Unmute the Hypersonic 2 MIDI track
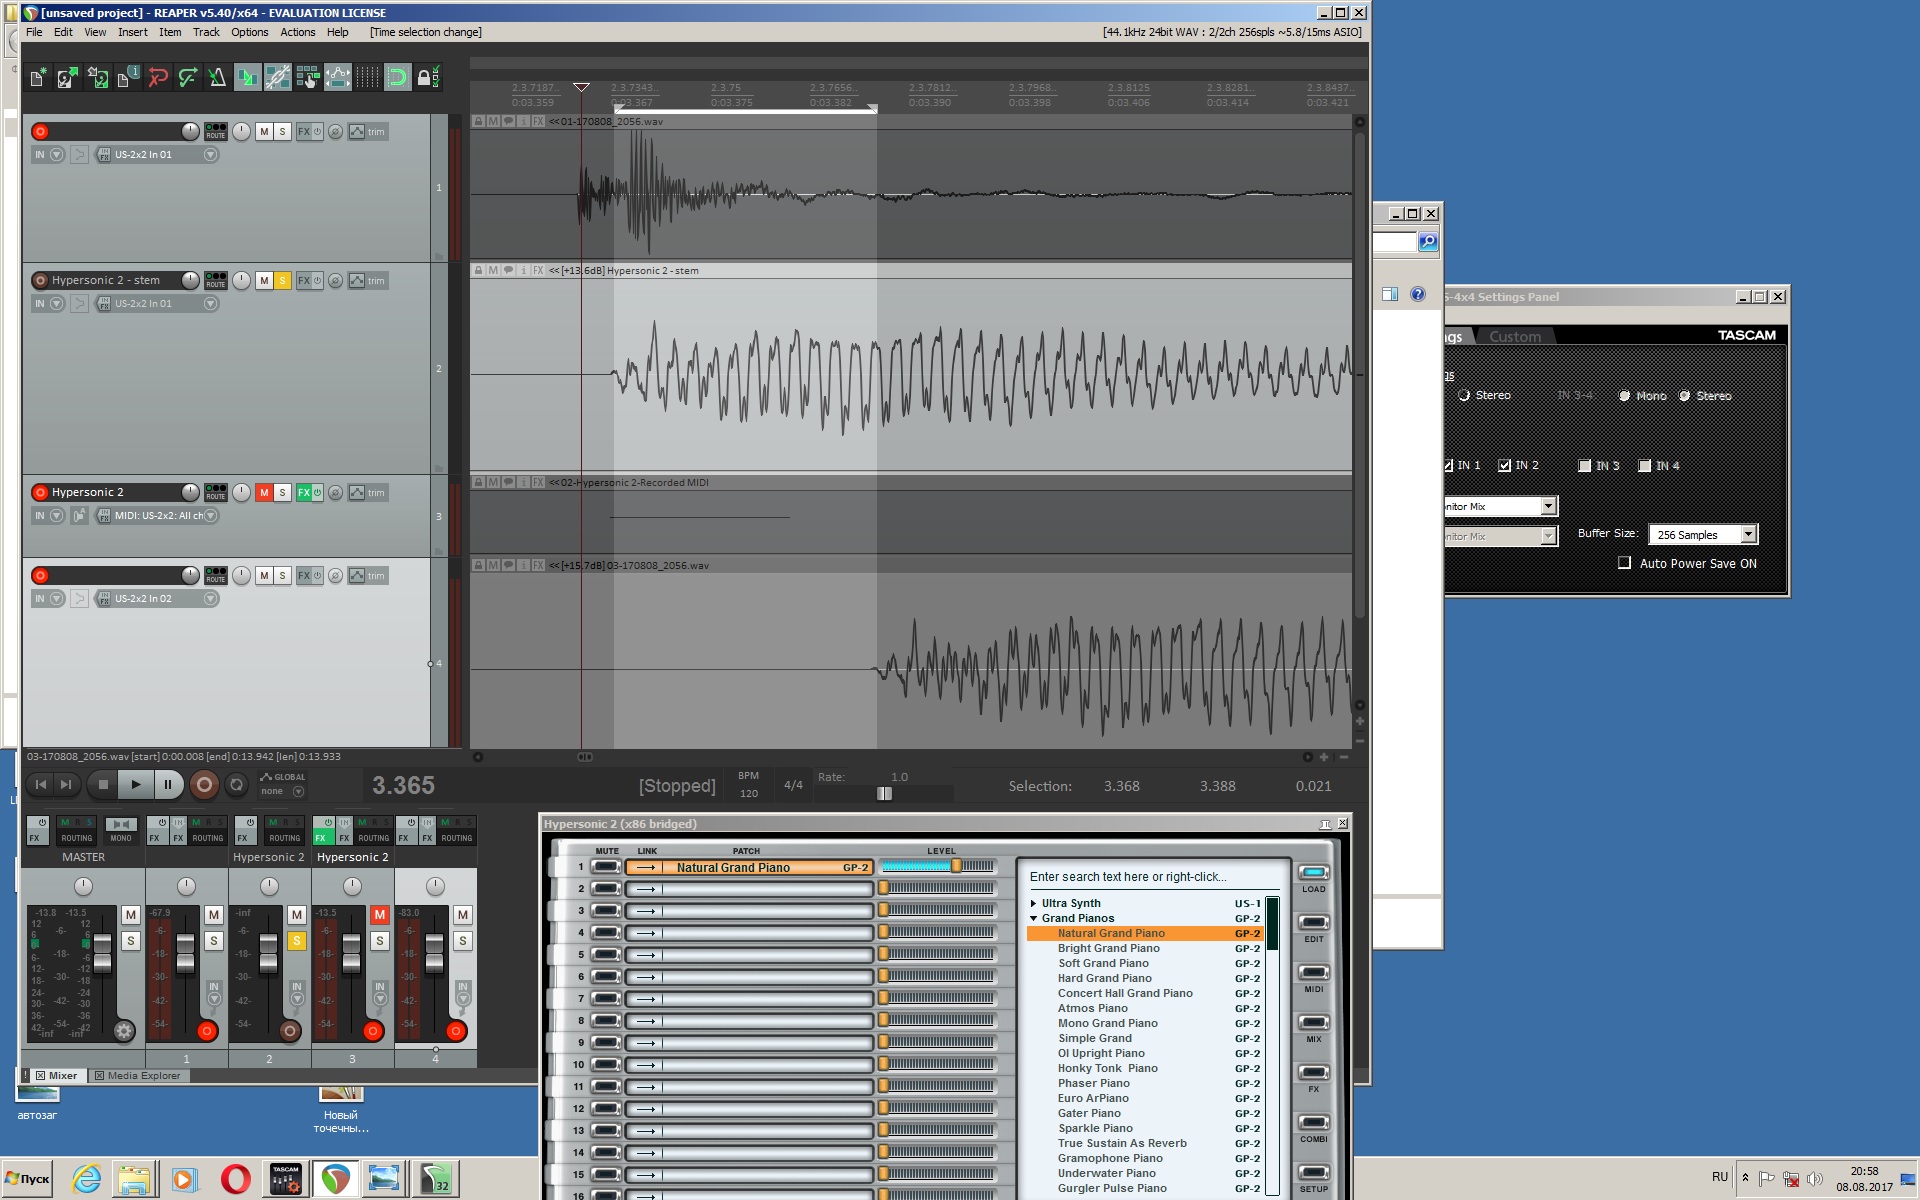Viewport: 1920px width, 1200px height. point(264,492)
